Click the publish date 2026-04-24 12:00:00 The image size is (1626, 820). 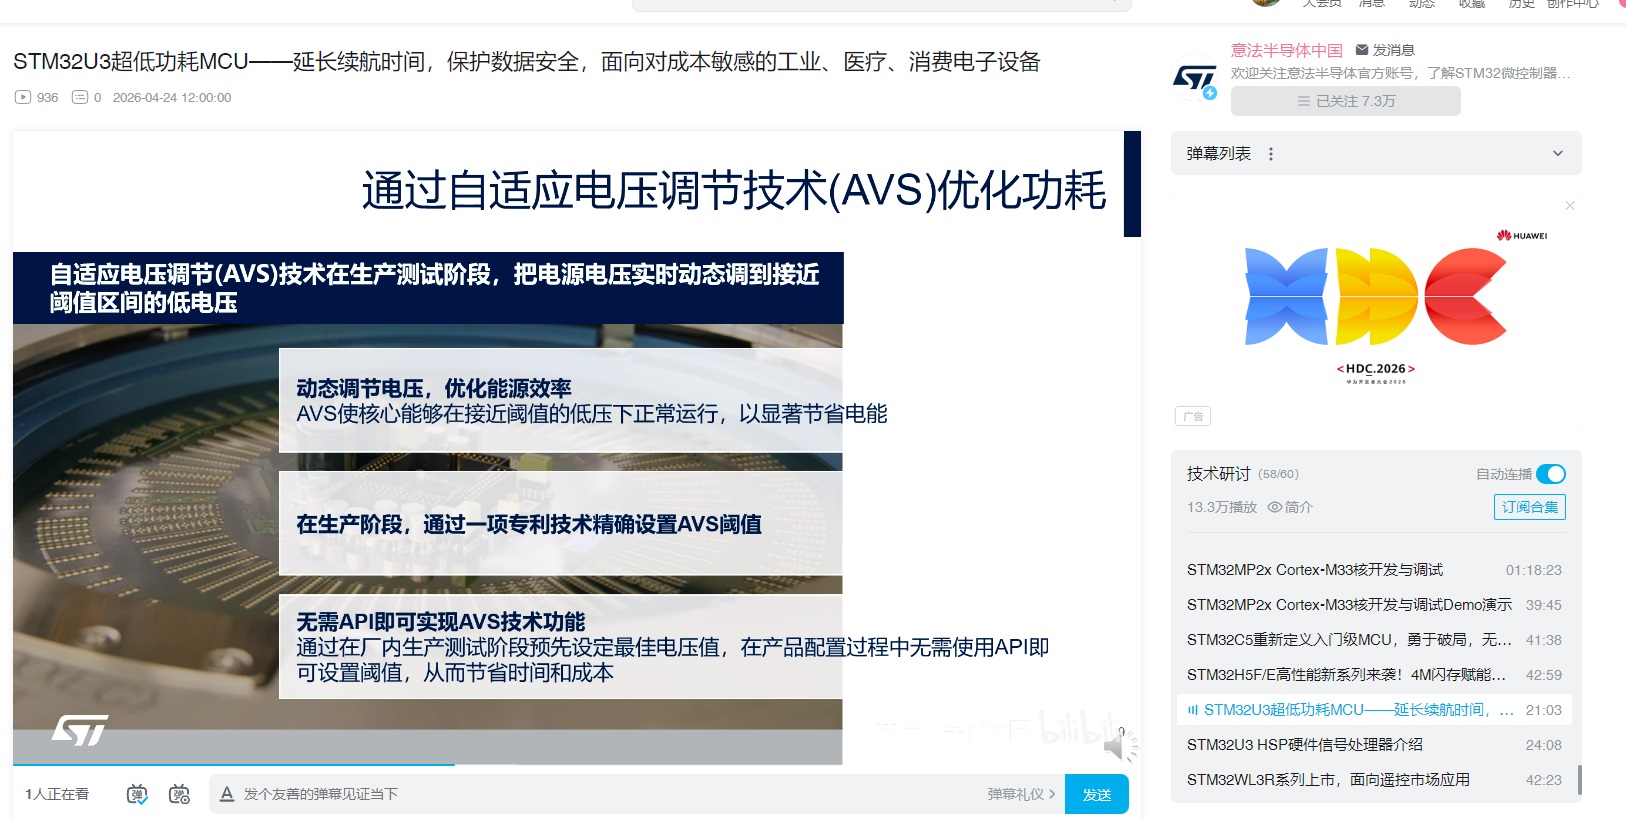172,97
